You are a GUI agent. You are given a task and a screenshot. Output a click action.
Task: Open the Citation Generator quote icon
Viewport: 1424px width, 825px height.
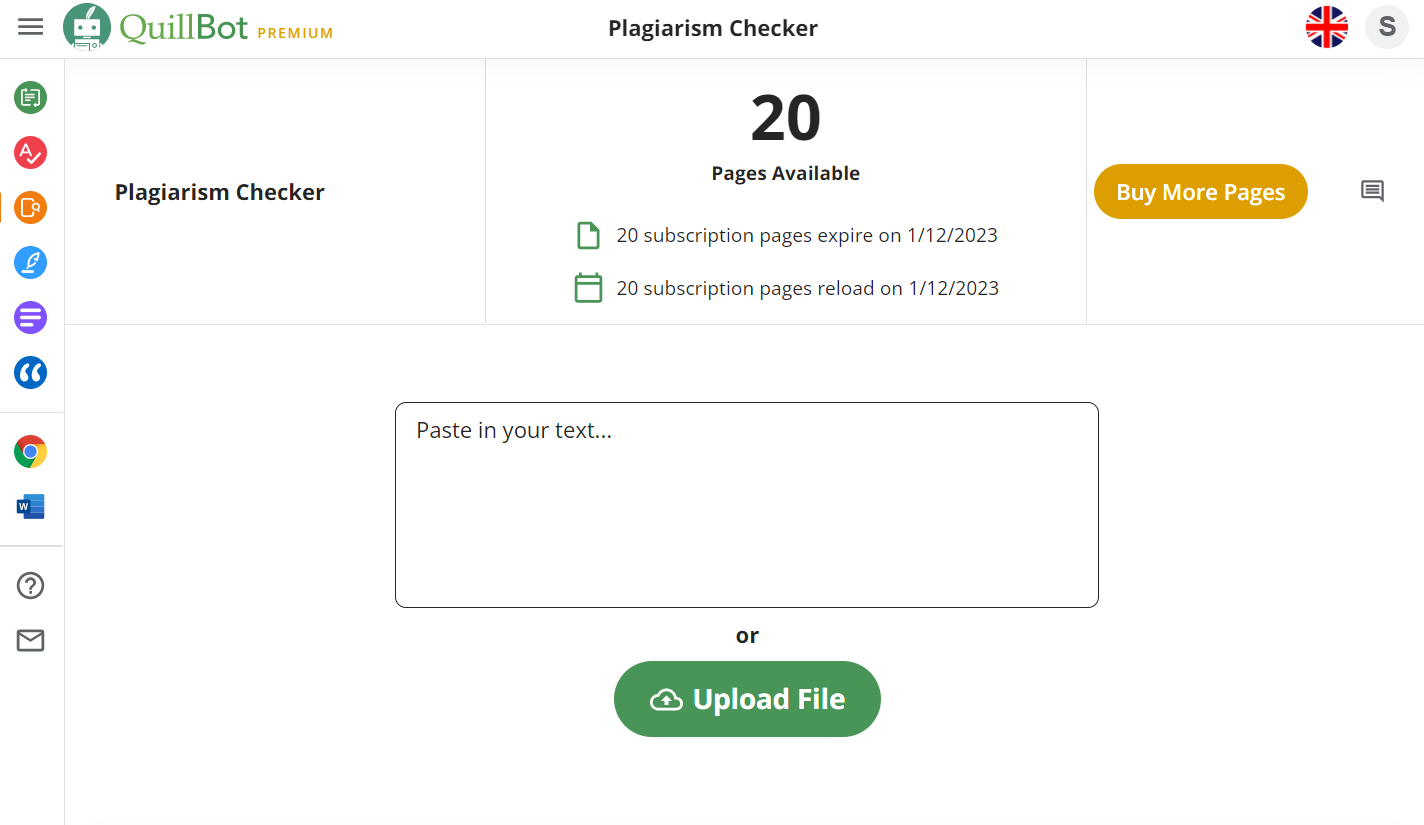tap(30, 372)
